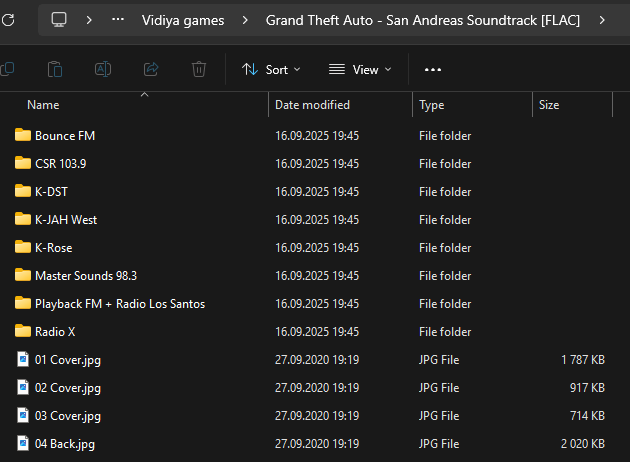630x462 pixels.
Task: Click the K-DST name text
Action: [51, 192]
